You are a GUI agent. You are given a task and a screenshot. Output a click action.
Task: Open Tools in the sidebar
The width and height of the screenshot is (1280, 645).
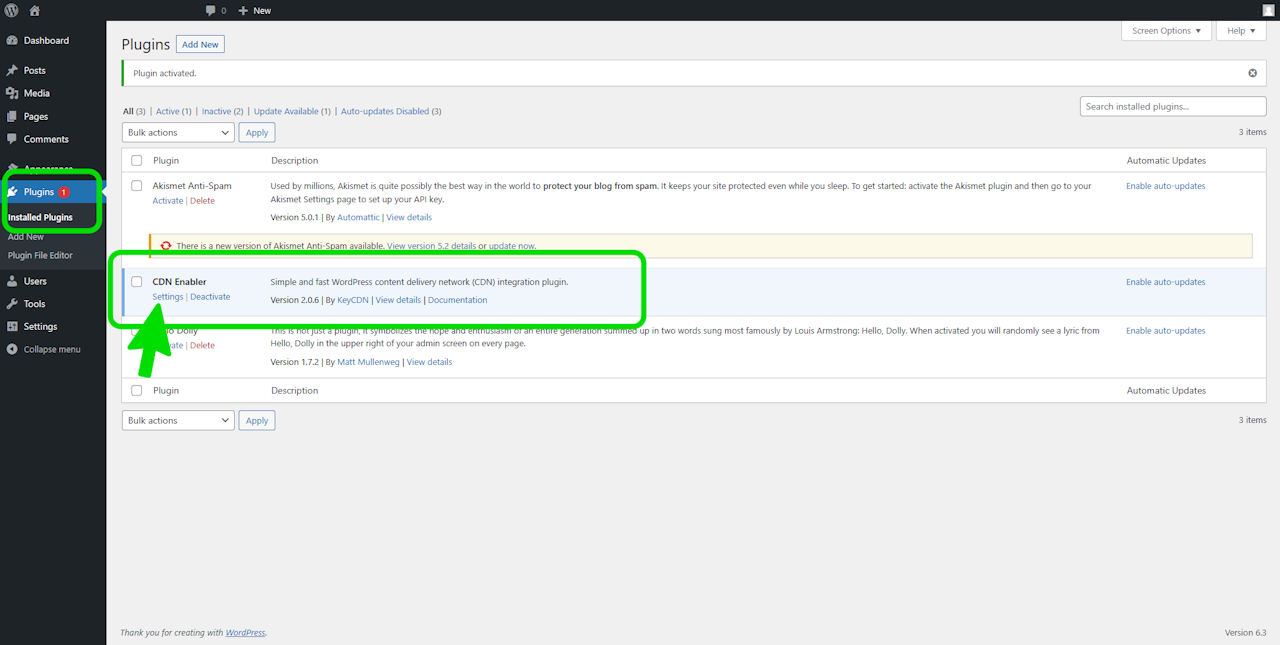[x=35, y=304]
